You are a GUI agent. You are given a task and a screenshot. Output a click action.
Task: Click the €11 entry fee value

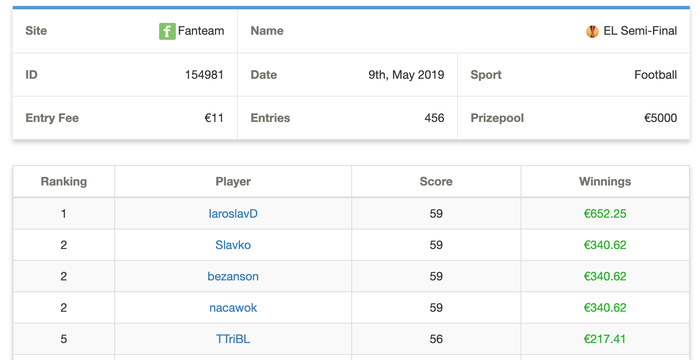[x=214, y=118]
